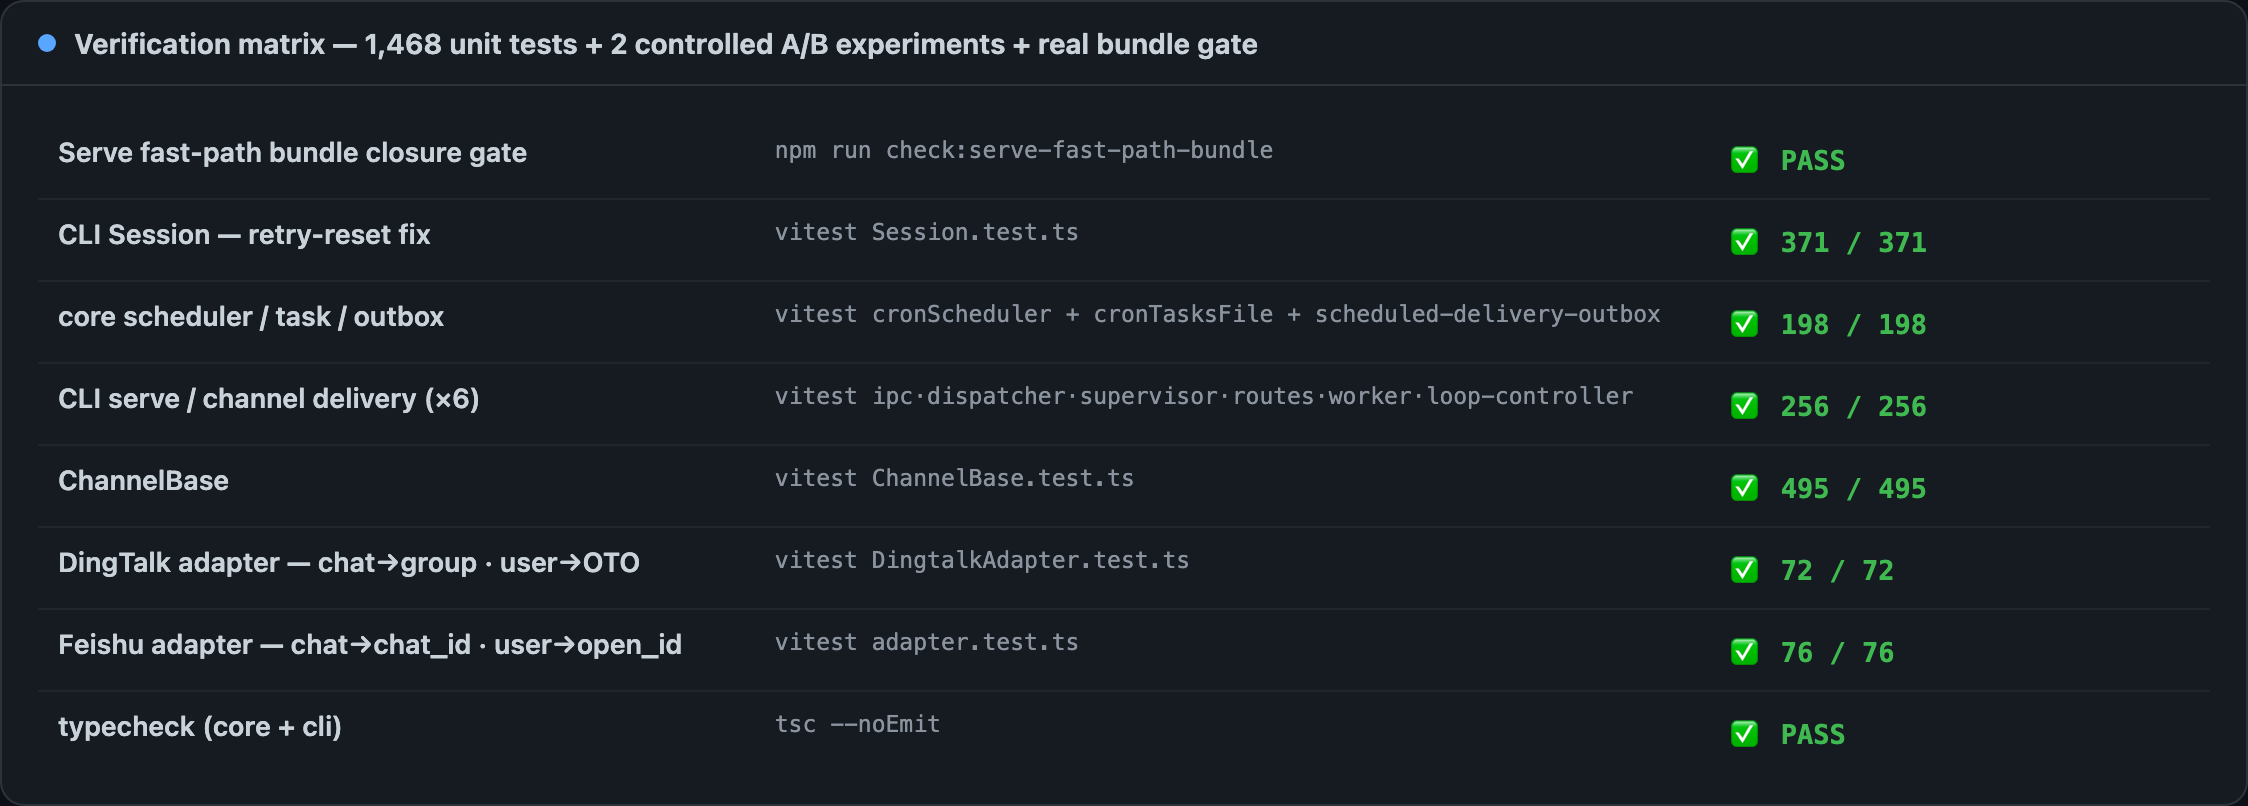This screenshot has height=806, width=2248.
Task: Click the blue status dot beside Verification matrix
Action: 47,43
